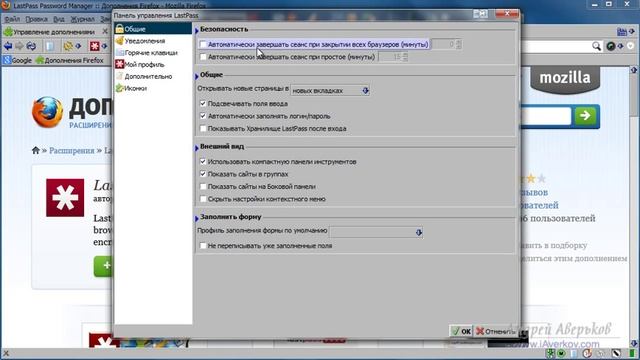
Task: Click the green round checkmark status bar icon
Action: pyautogui.click(x=561, y=353)
